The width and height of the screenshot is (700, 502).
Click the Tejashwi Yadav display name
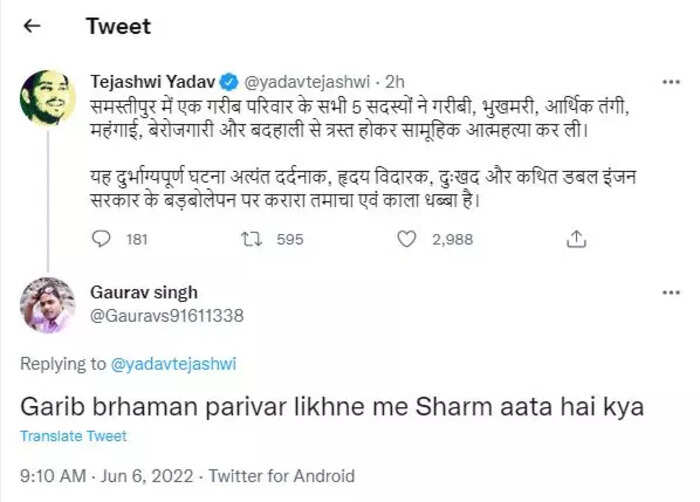click(153, 82)
